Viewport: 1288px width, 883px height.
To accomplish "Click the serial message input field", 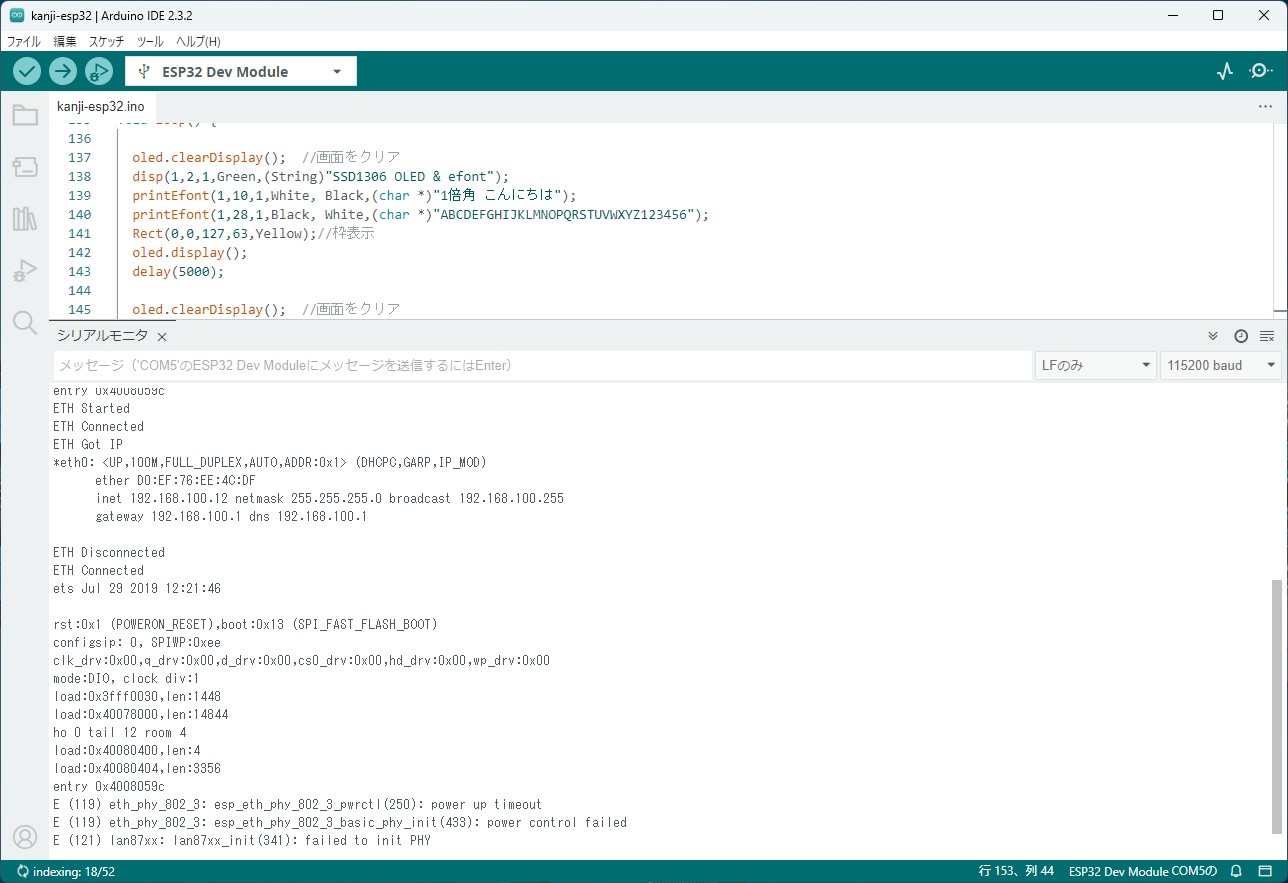I will coord(540,366).
